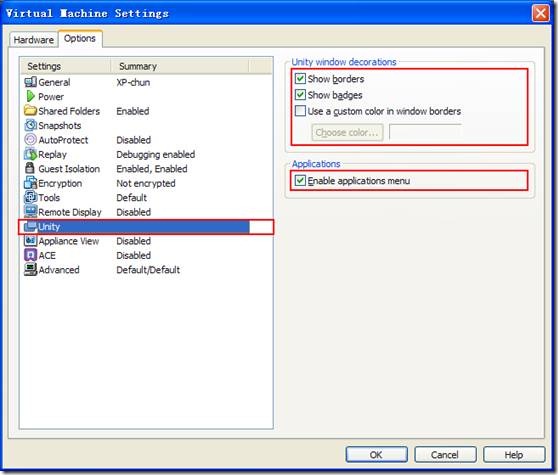The image size is (558, 475).
Task: Open Help for this dialog
Action: tap(514, 454)
